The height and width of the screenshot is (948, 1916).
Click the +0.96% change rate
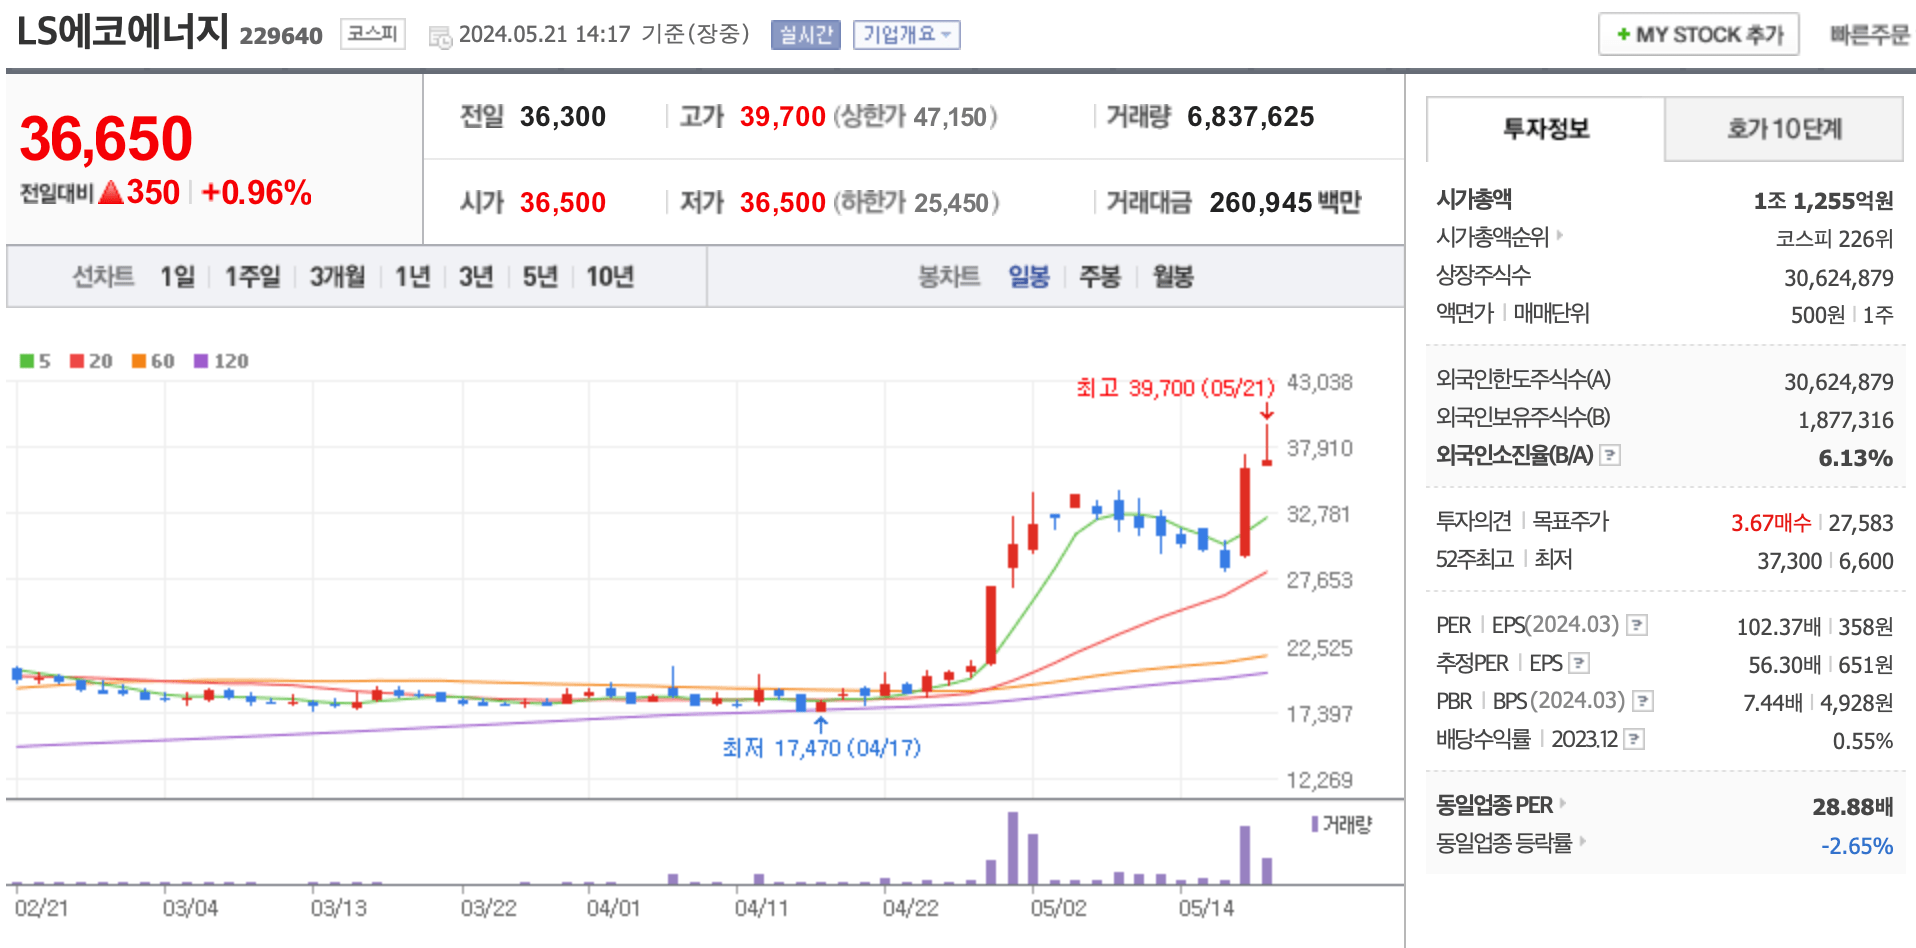click(x=257, y=193)
